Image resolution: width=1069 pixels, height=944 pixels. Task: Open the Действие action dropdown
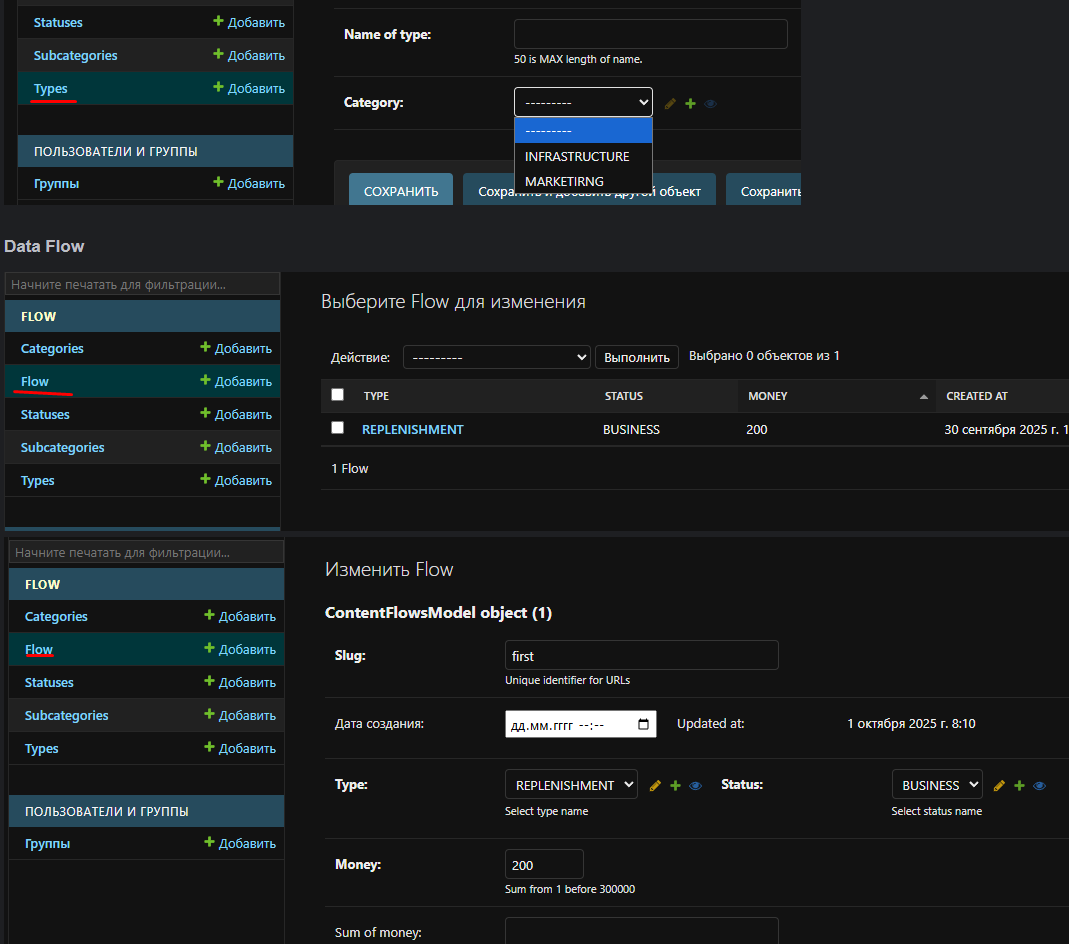click(x=496, y=357)
